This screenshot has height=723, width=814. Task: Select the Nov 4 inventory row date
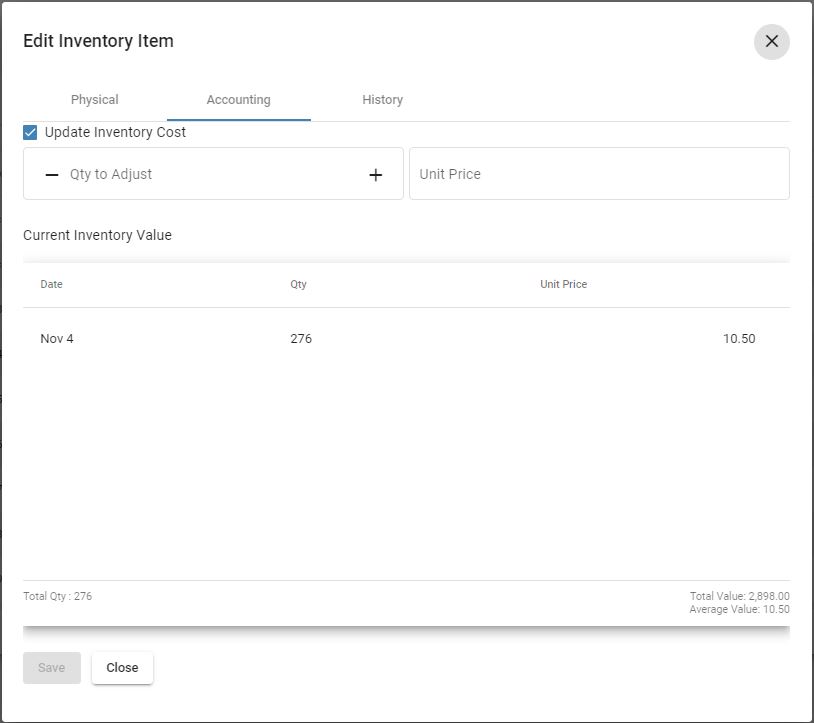[57, 339]
